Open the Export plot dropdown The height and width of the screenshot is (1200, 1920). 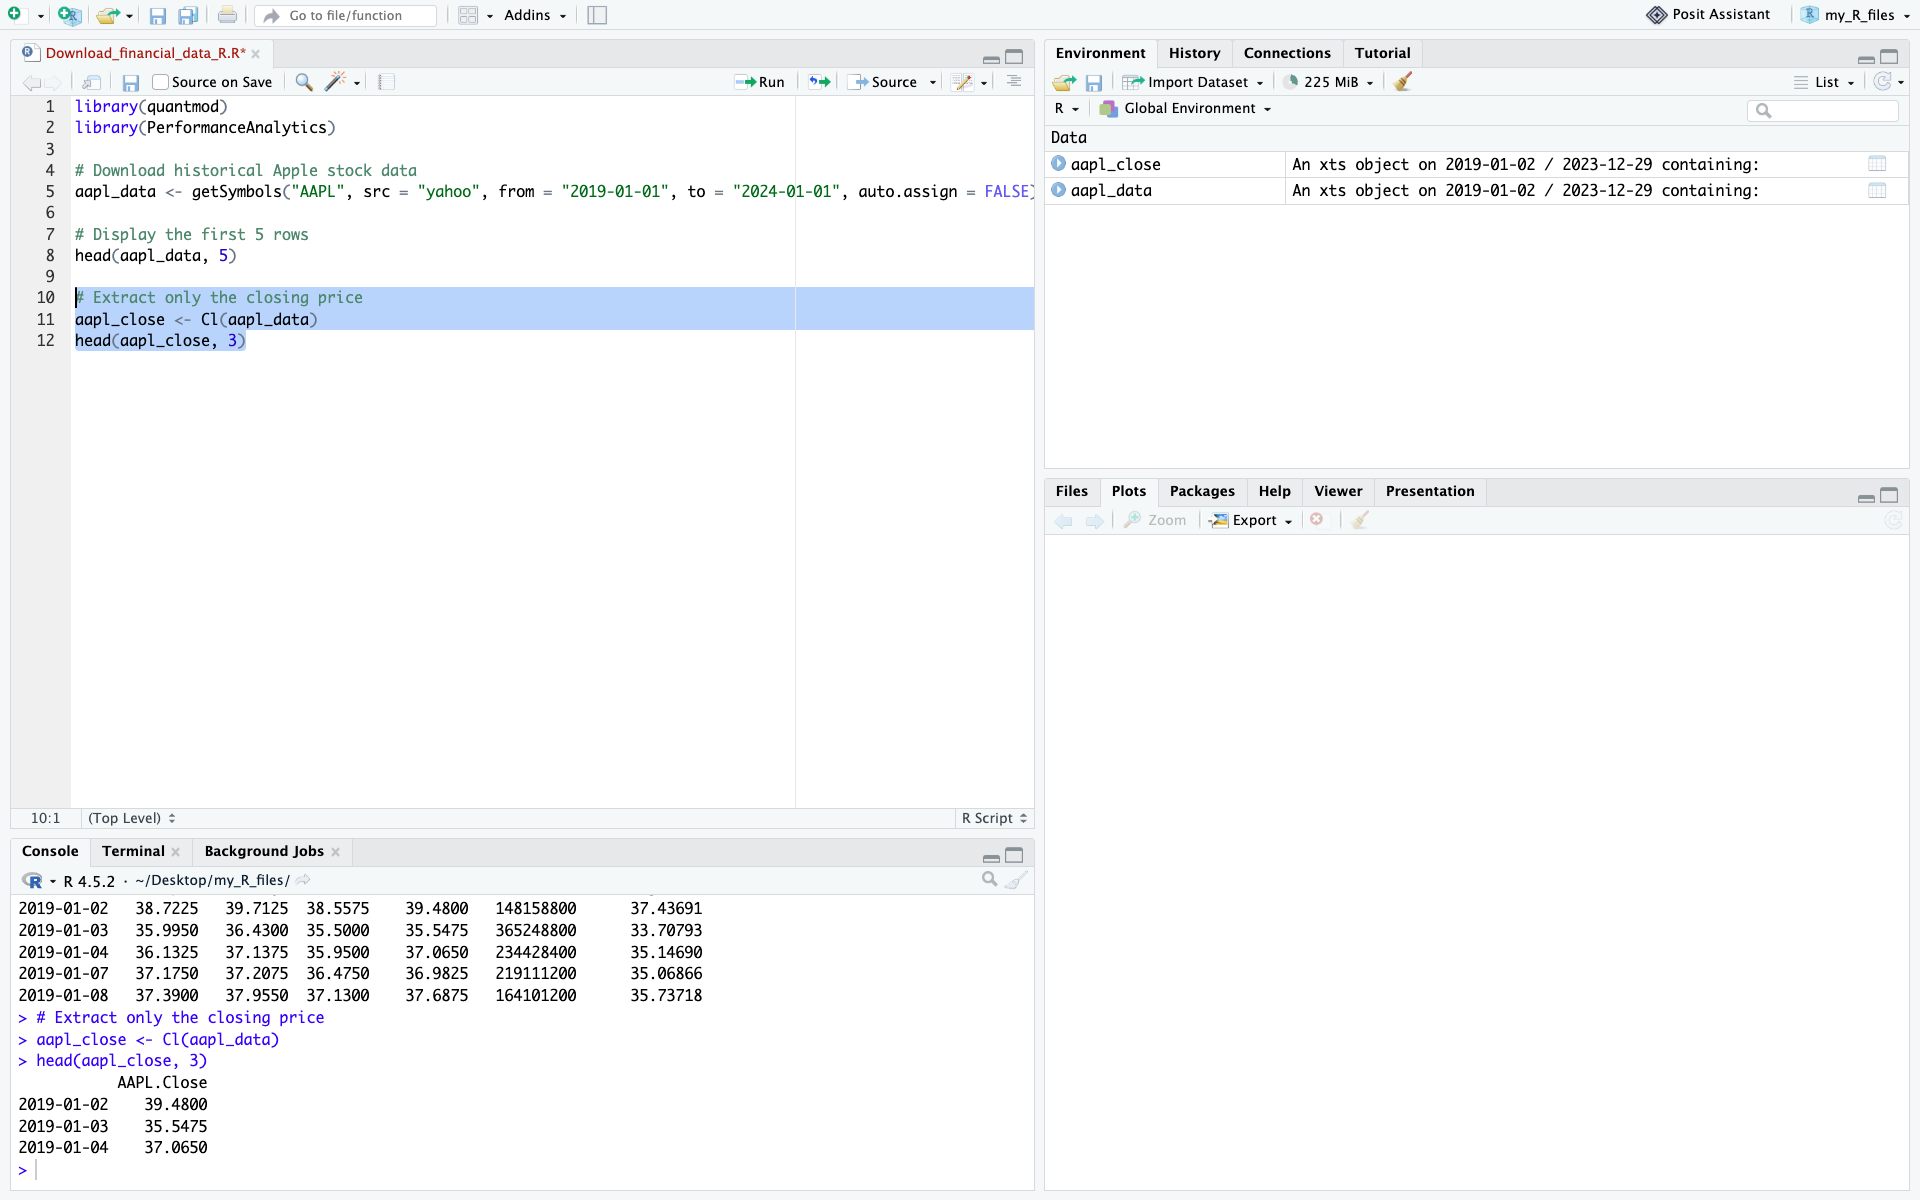pyautogui.click(x=1251, y=520)
